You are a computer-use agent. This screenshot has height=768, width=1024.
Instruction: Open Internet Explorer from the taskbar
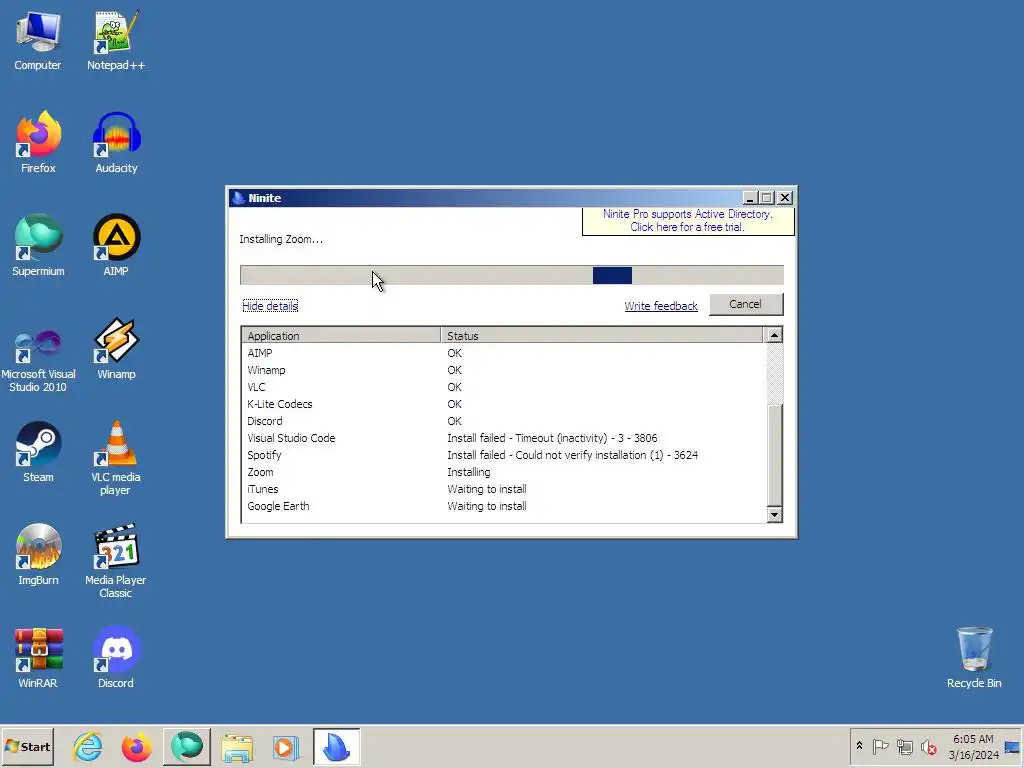pyautogui.click(x=88, y=746)
